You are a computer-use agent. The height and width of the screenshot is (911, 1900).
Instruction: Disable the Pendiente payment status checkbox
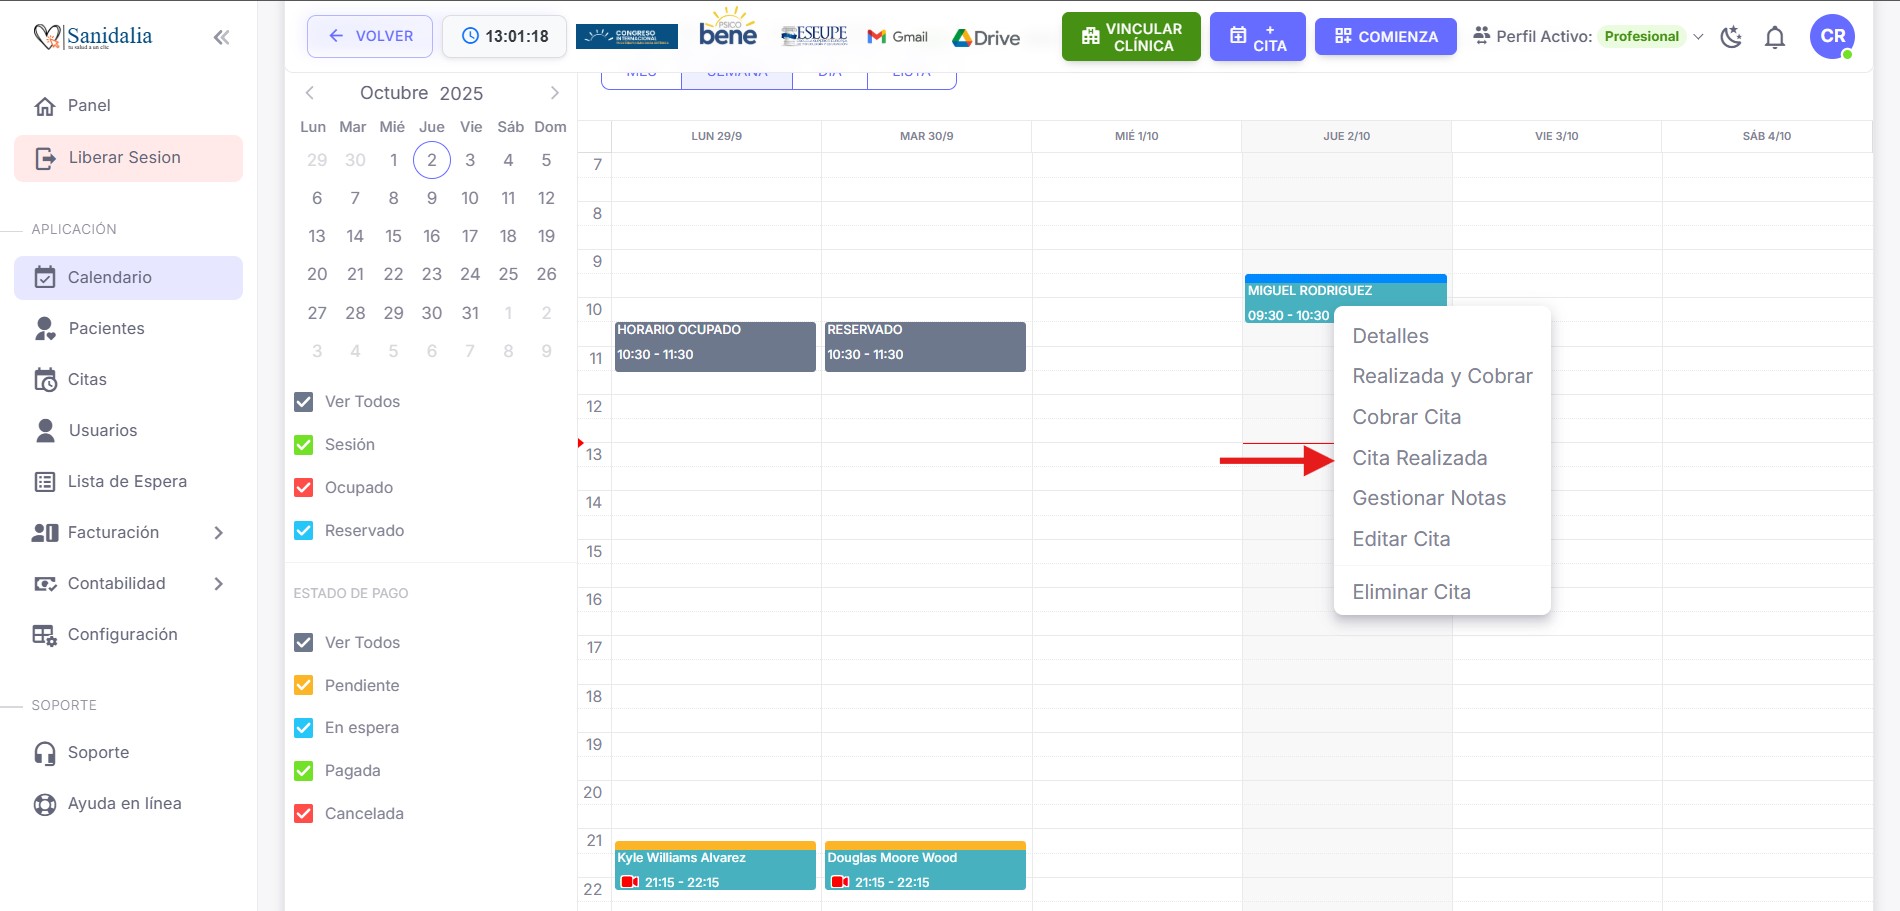pyautogui.click(x=304, y=685)
